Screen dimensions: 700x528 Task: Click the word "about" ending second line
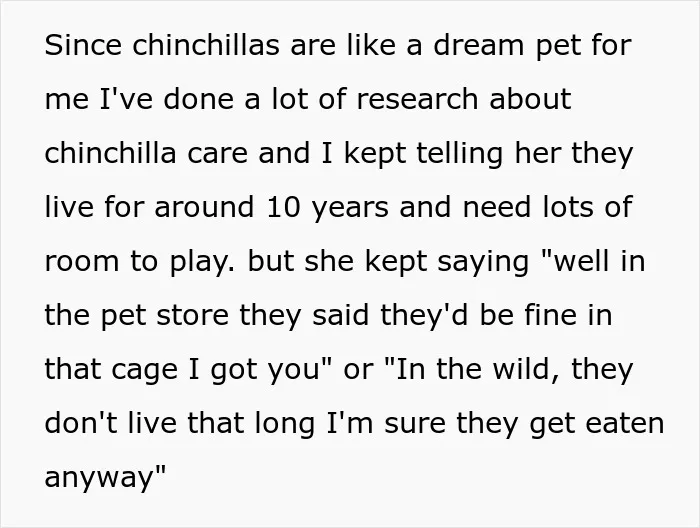[x=530, y=99]
